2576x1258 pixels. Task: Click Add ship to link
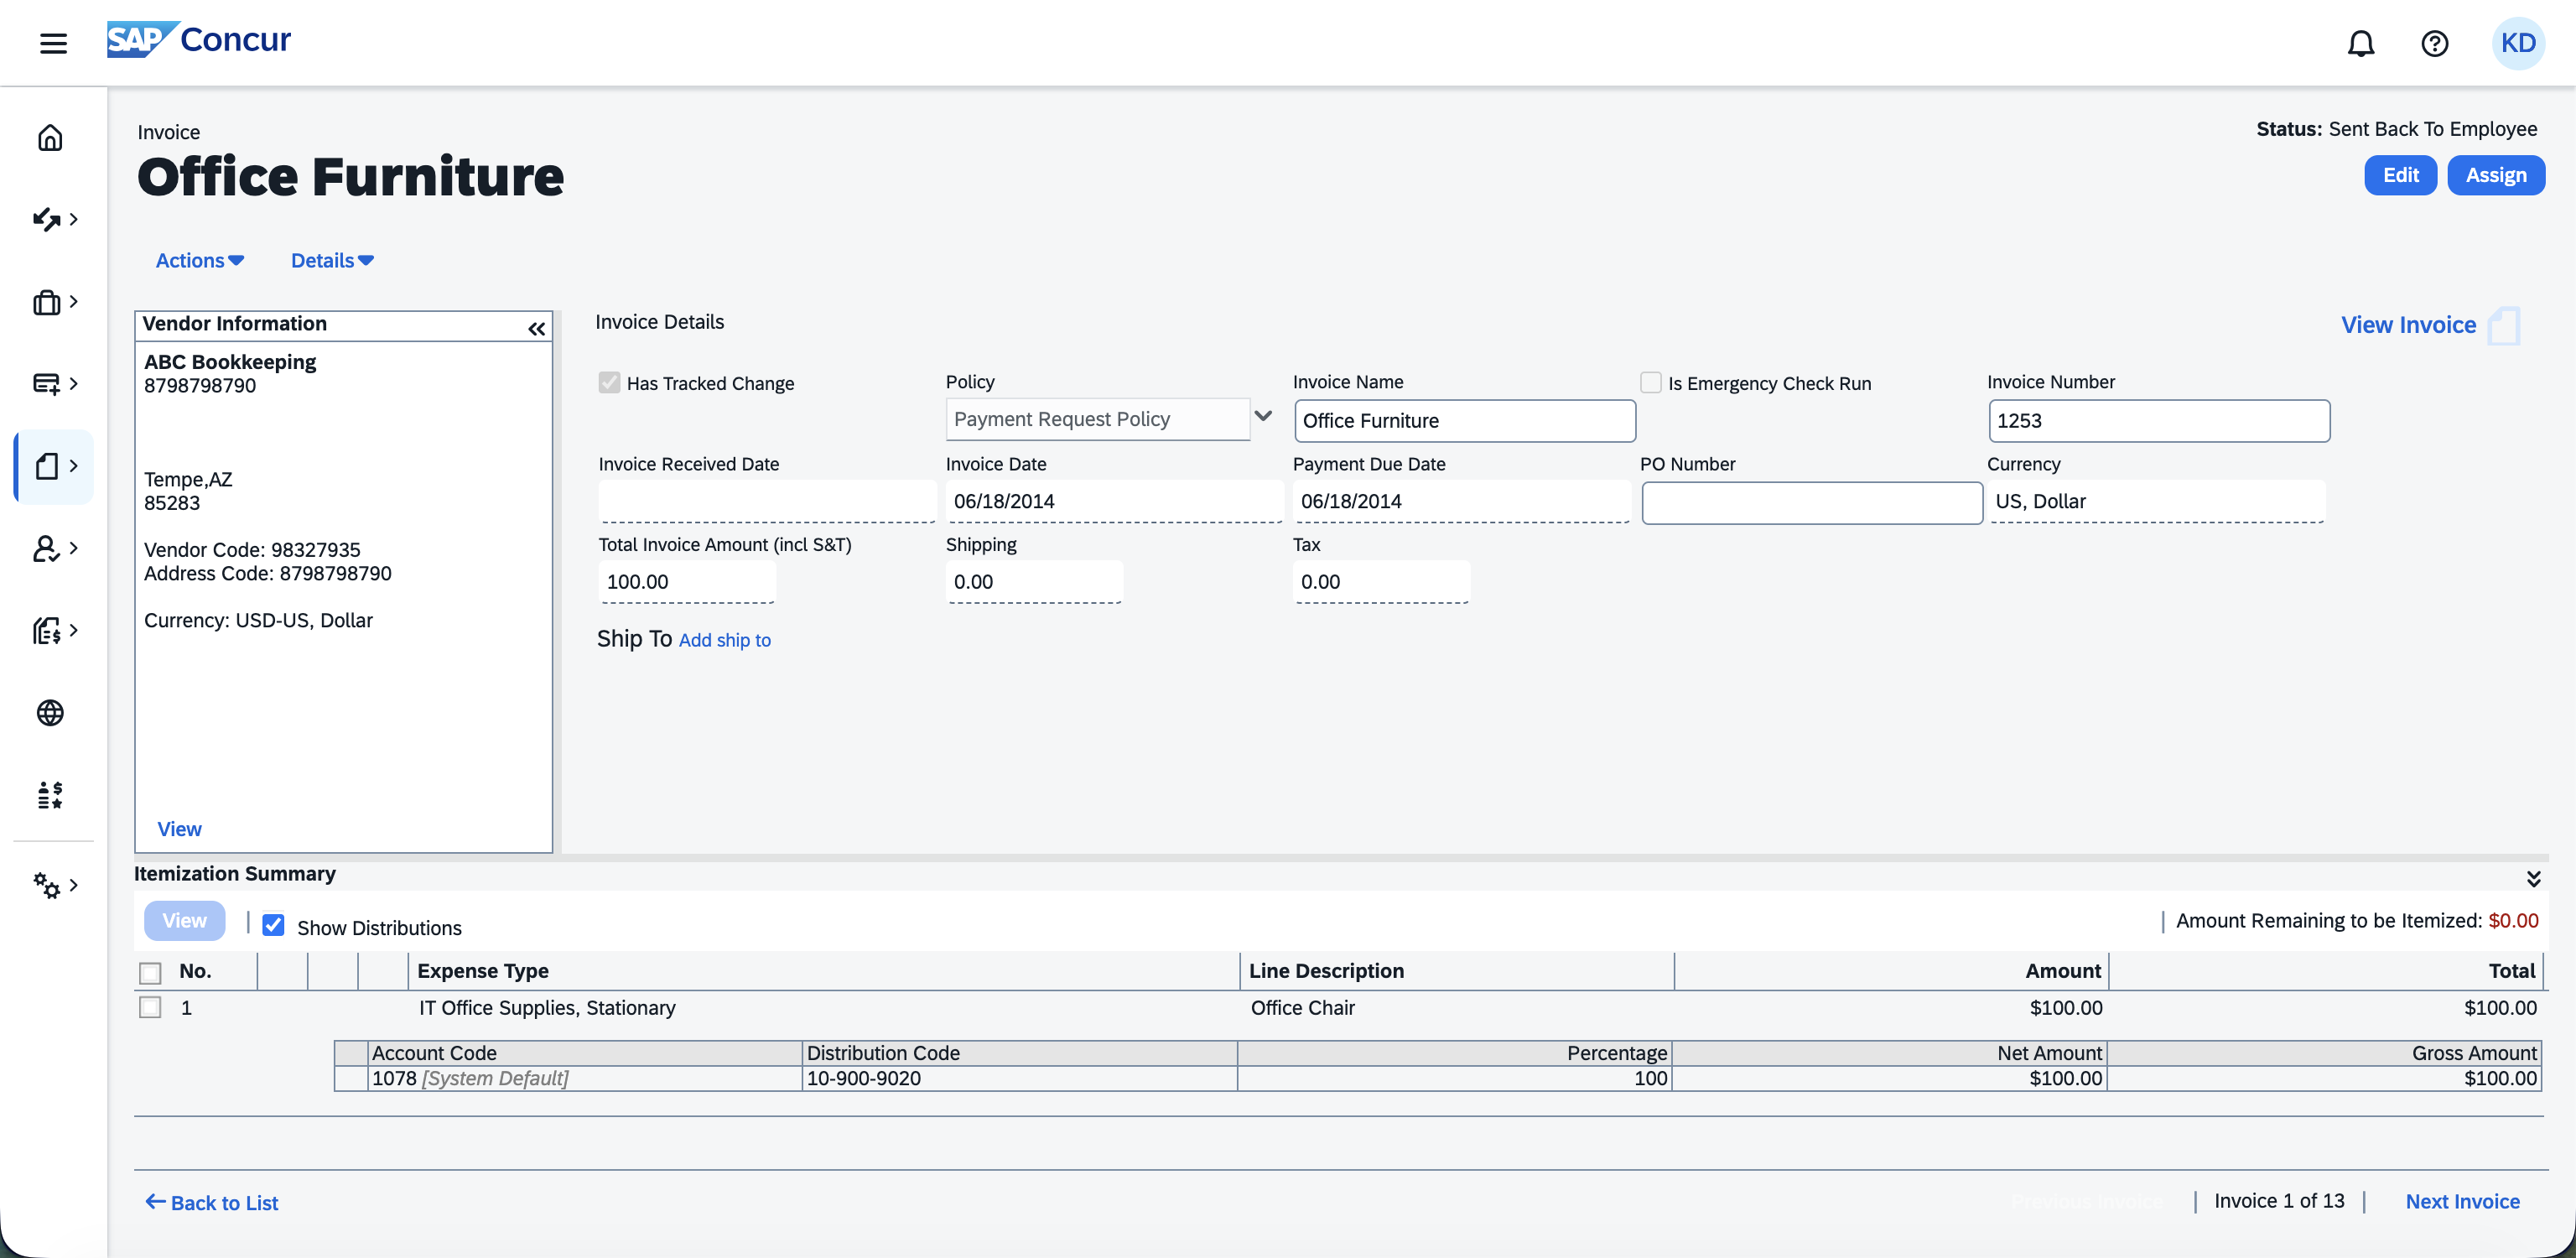click(725, 640)
